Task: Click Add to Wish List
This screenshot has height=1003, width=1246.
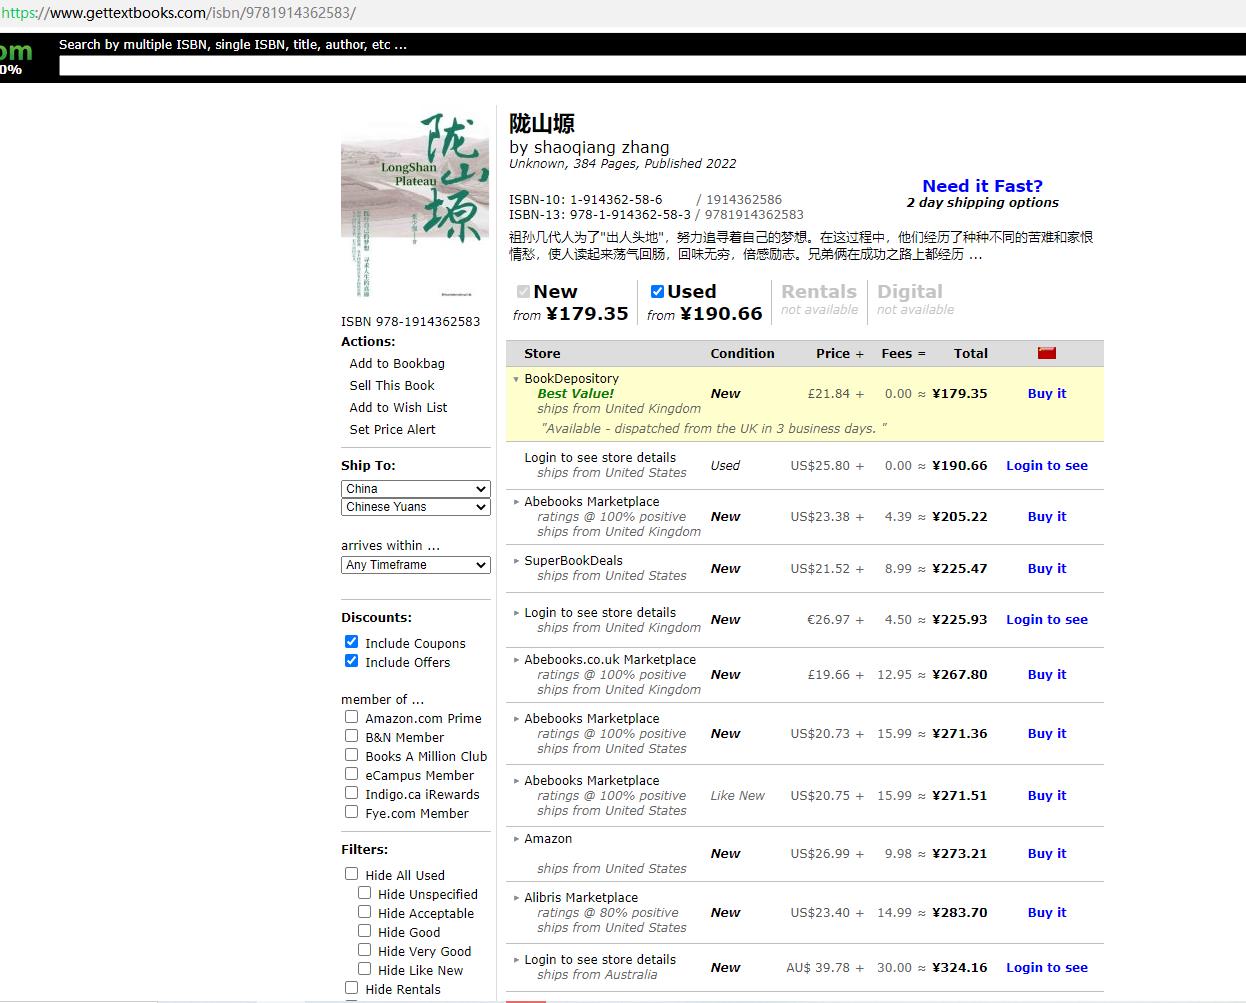Action: coord(398,408)
